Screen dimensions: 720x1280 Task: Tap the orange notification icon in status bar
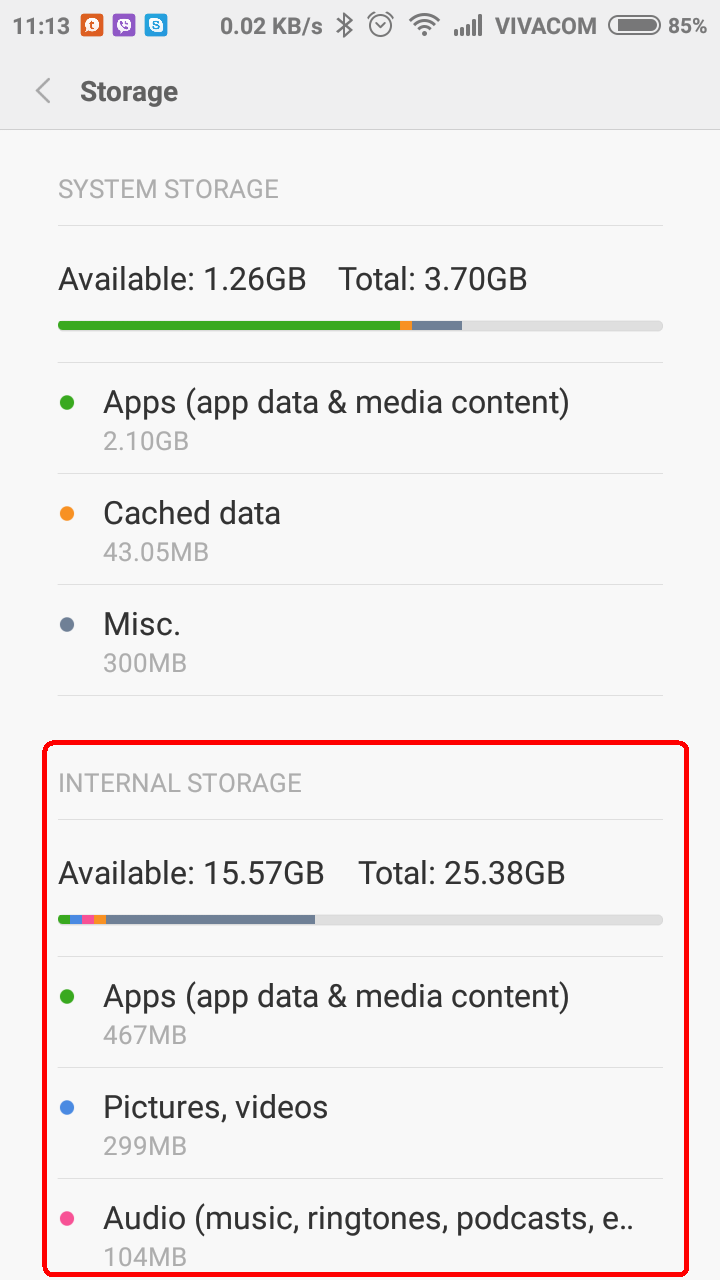(92, 26)
